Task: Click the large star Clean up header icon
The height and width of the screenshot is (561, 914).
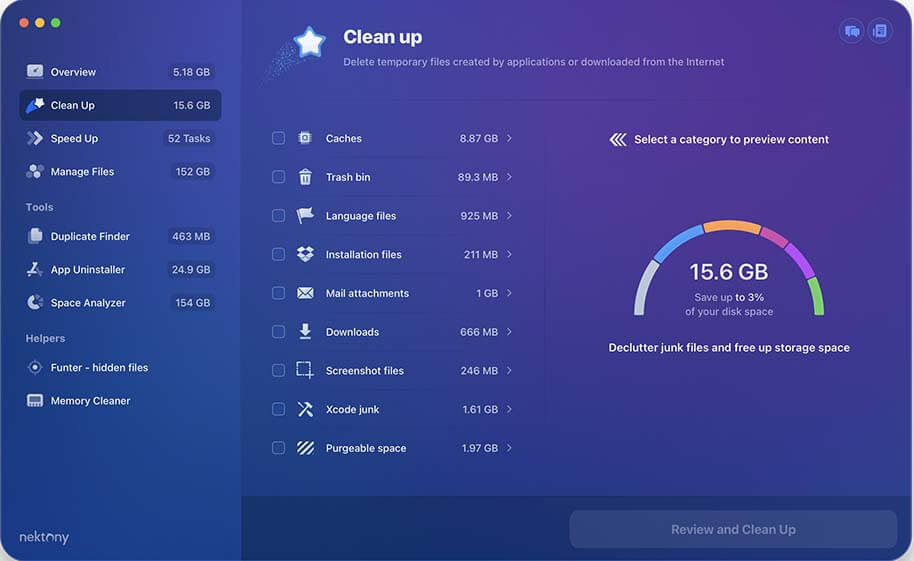Action: coord(309,43)
